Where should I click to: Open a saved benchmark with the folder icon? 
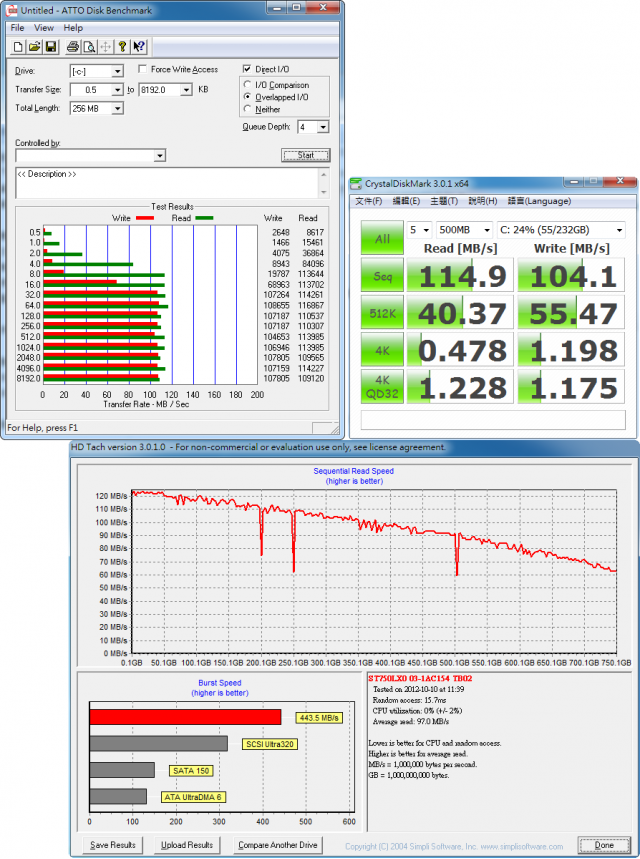pyautogui.click(x=35, y=47)
